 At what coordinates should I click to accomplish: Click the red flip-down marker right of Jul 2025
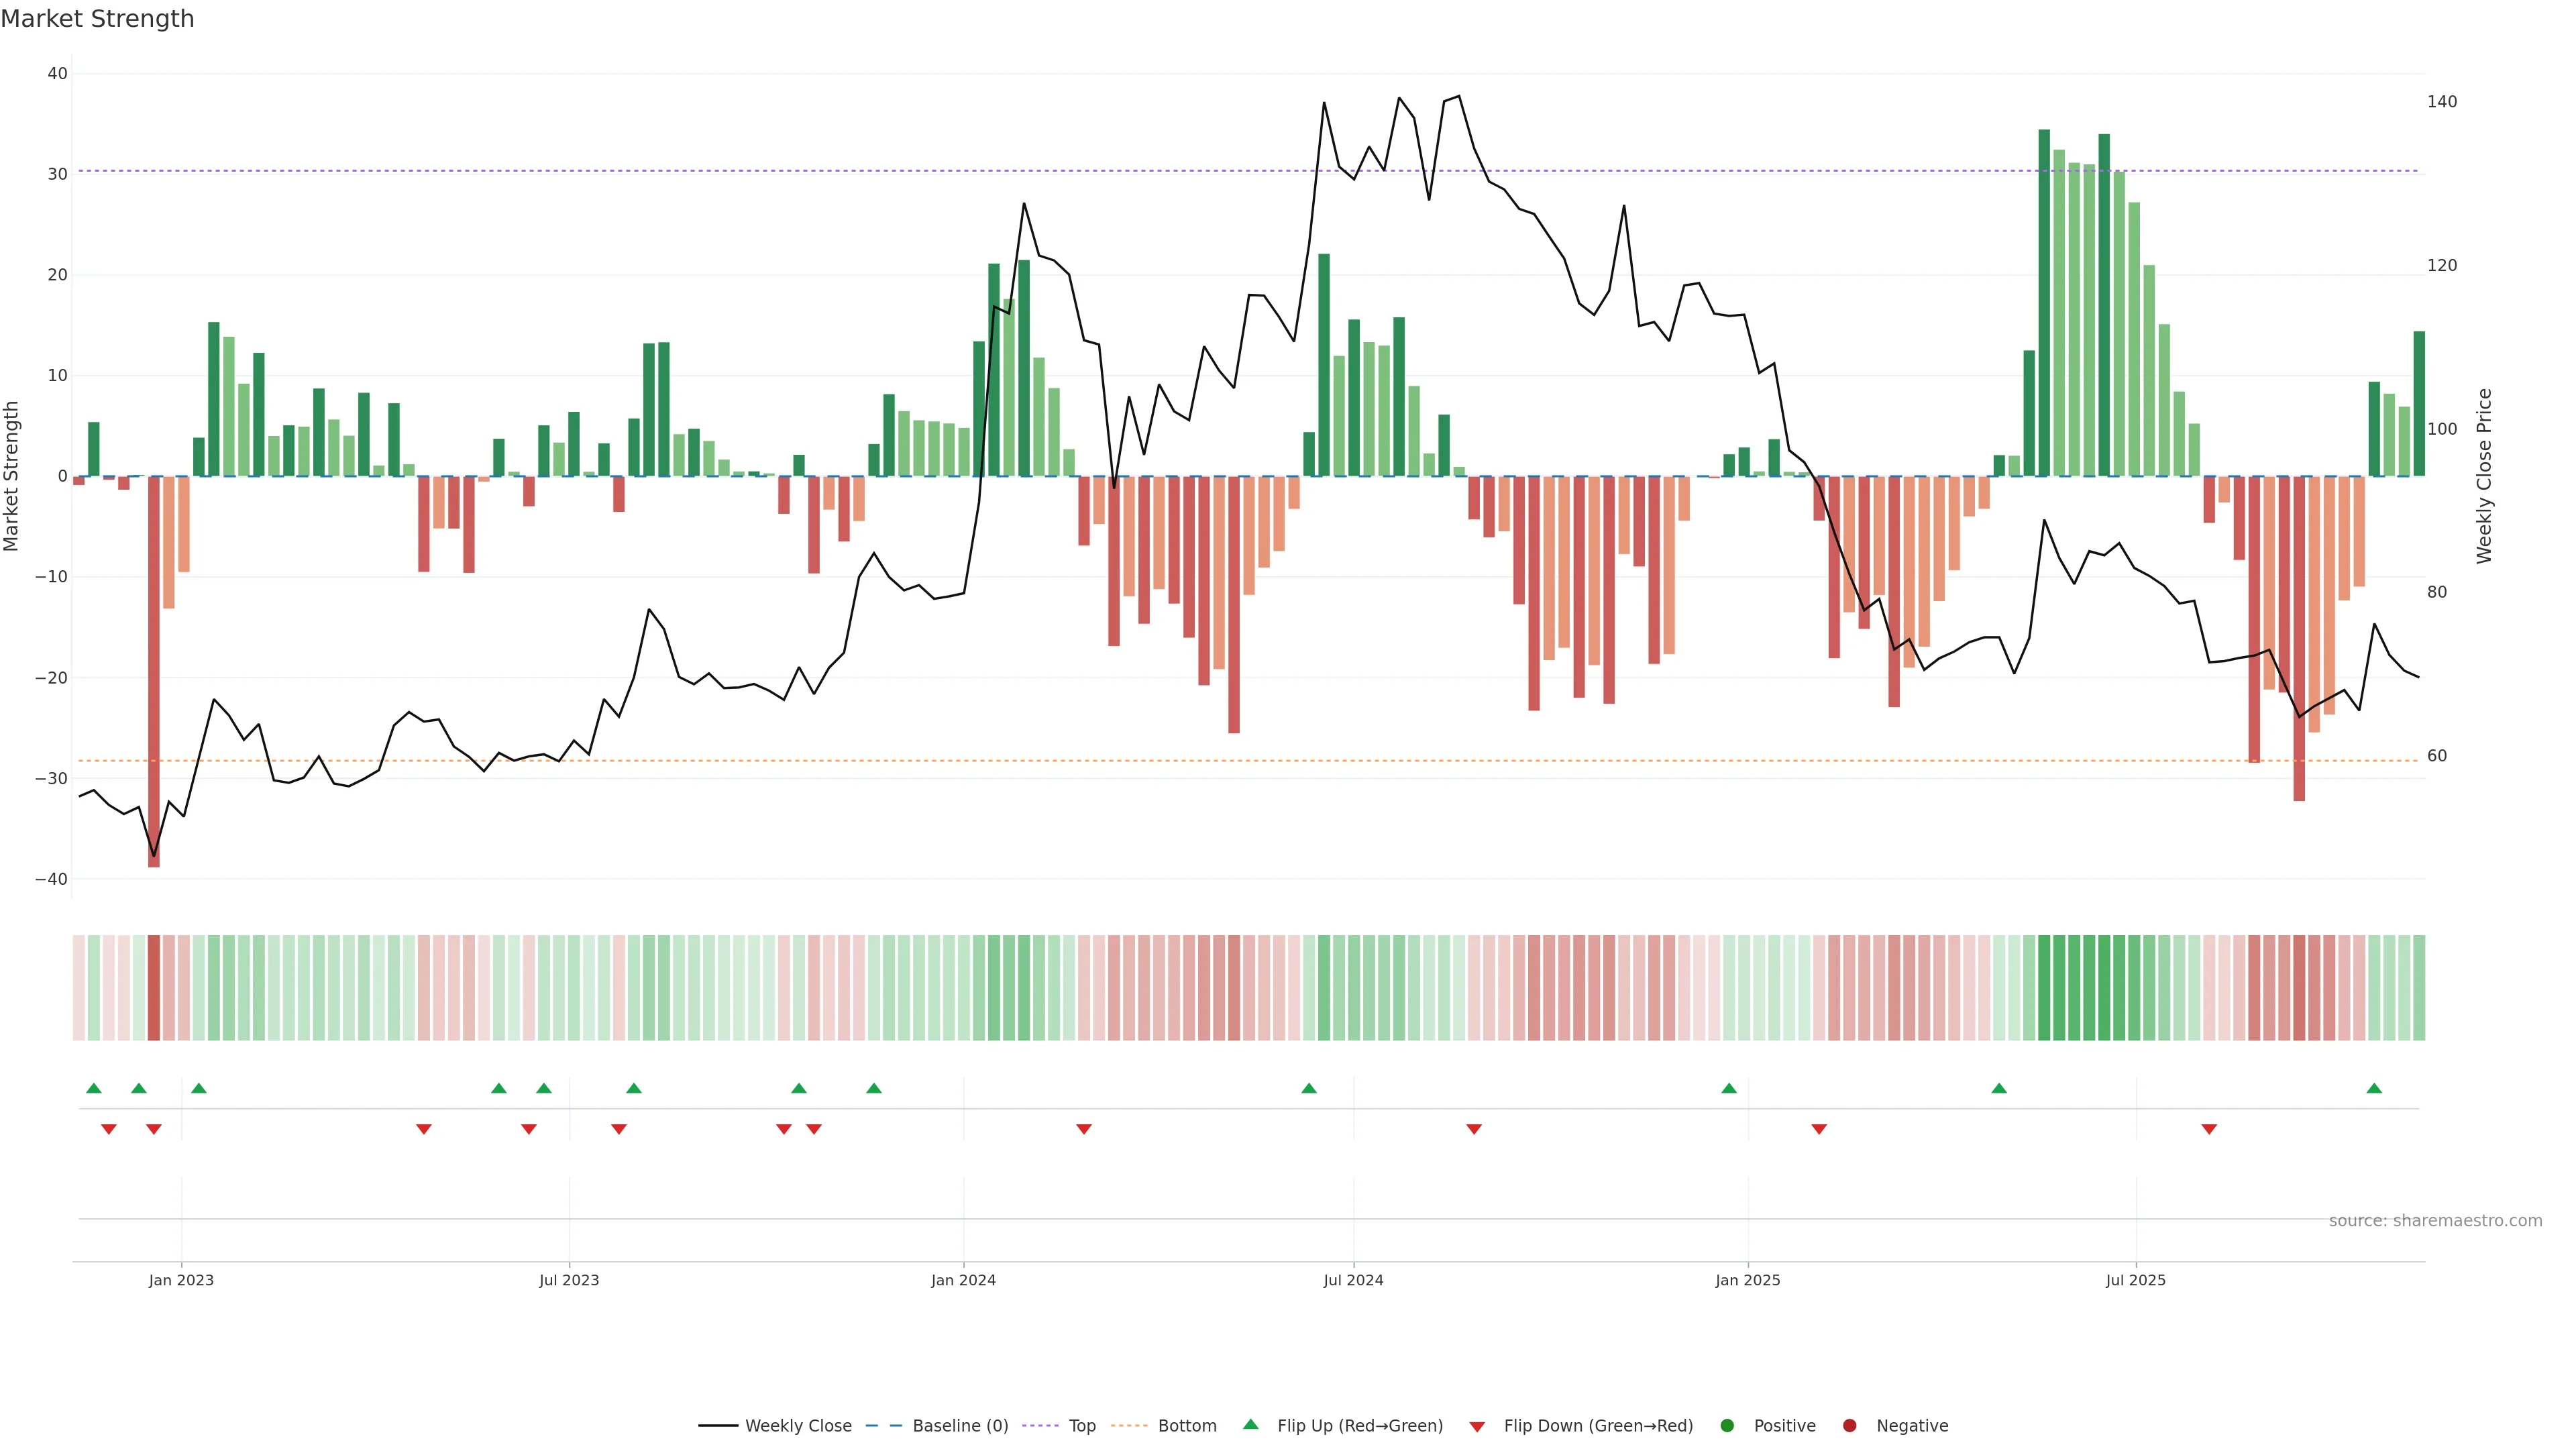[2209, 1129]
